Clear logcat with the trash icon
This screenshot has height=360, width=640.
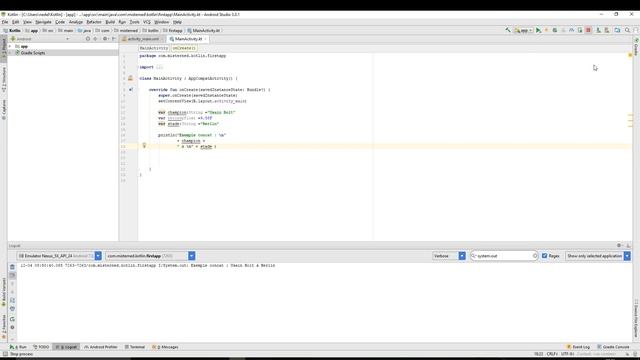(x=12, y=267)
